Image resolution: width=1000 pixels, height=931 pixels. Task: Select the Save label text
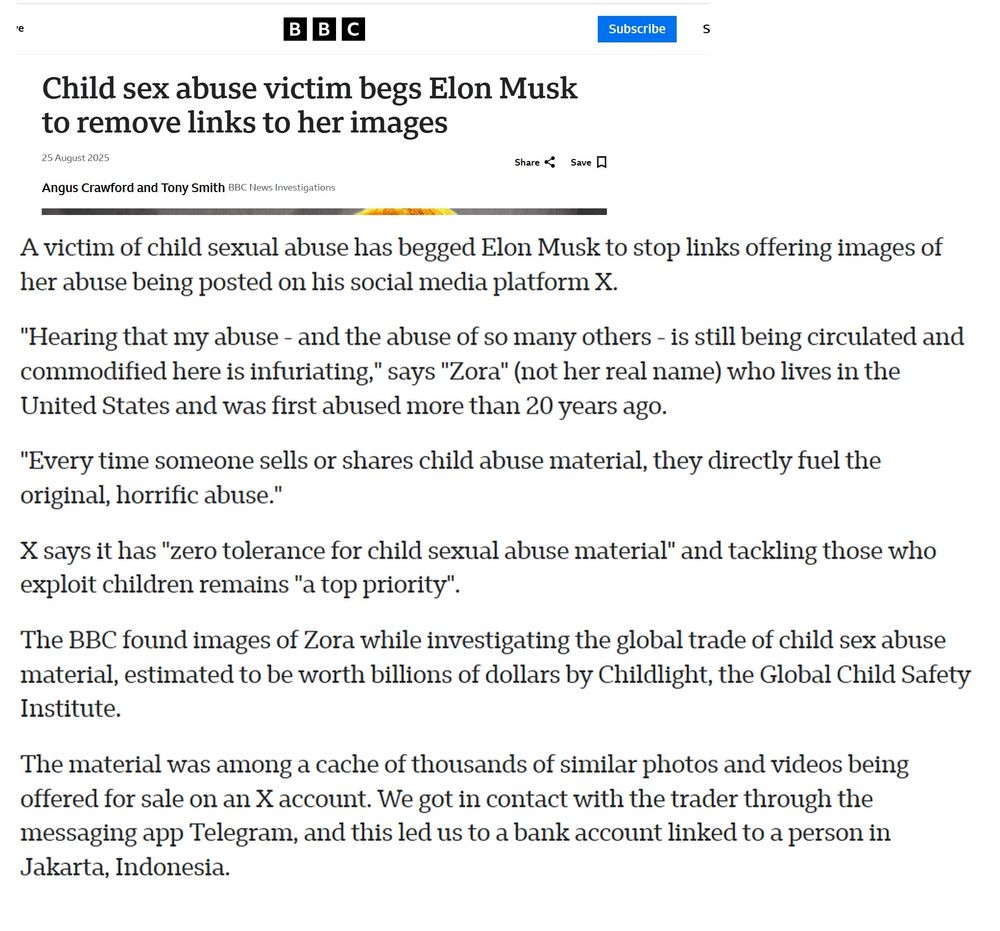click(580, 163)
